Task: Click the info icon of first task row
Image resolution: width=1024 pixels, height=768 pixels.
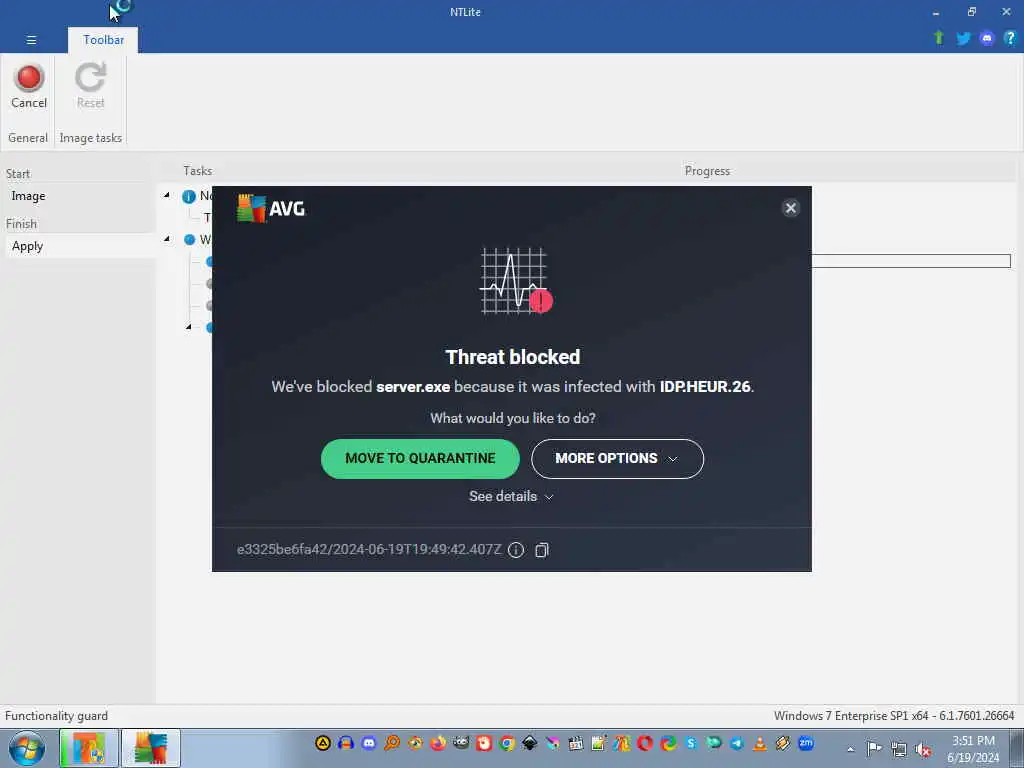Action: coord(189,196)
